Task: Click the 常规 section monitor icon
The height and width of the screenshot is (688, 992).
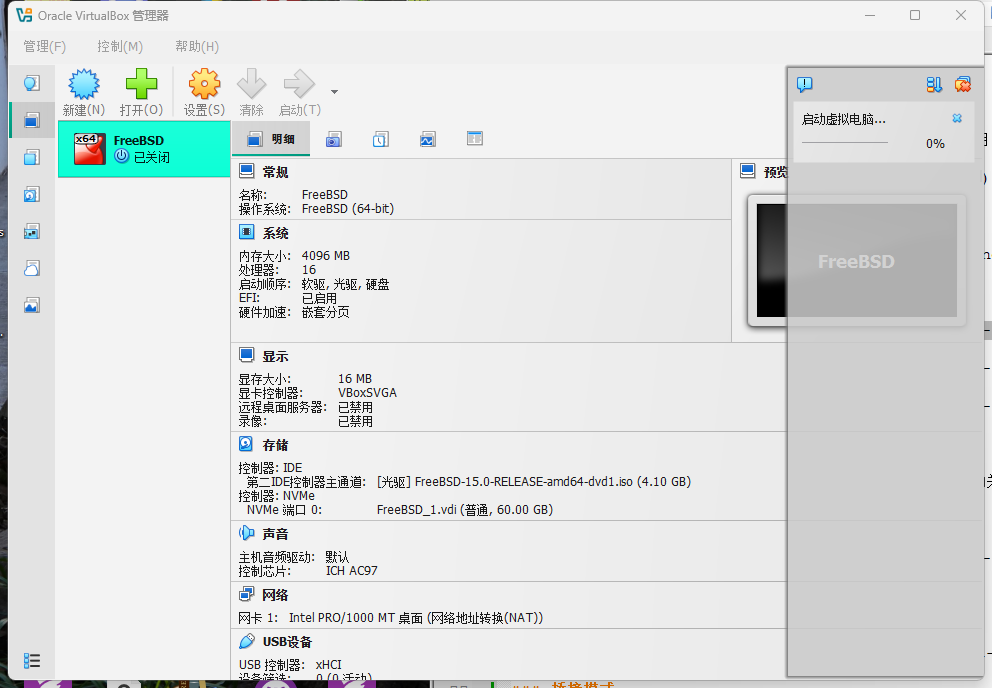Action: coord(247,171)
